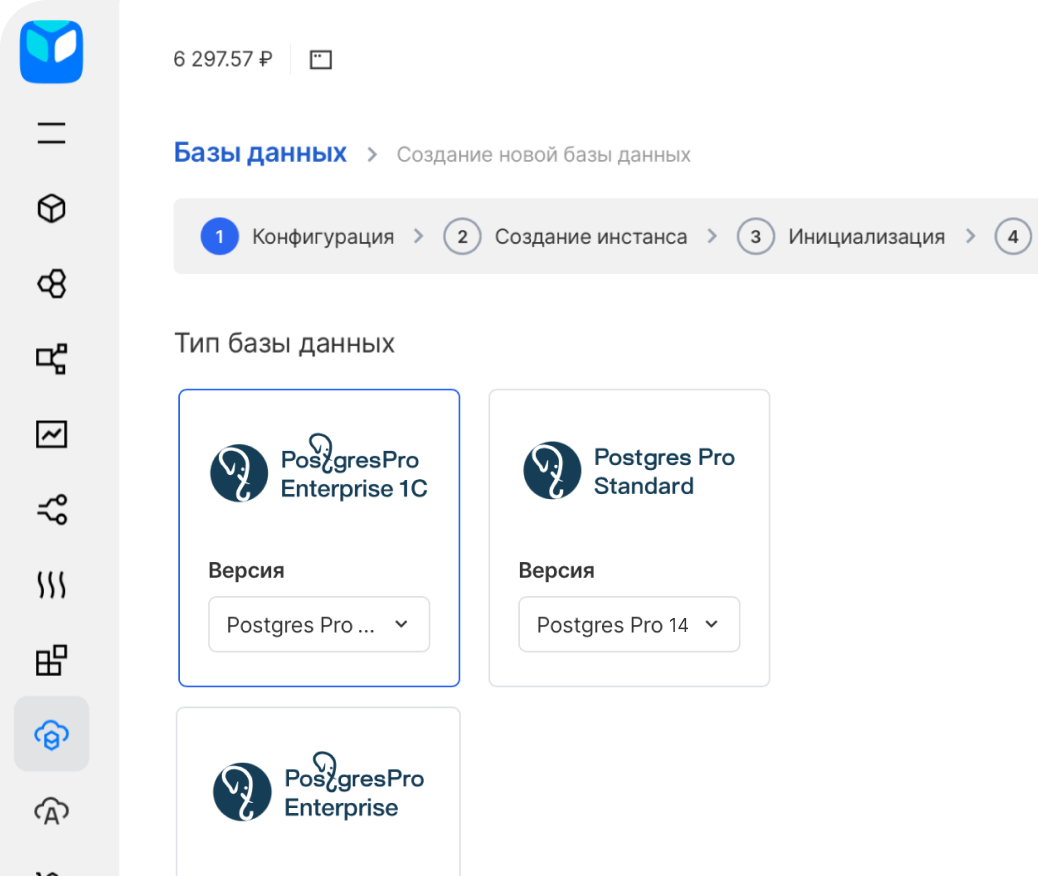Viewport: 1038px width, 876px height.
Task: Click the Тип базы данных heading
Action: pyautogui.click(x=285, y=343)
